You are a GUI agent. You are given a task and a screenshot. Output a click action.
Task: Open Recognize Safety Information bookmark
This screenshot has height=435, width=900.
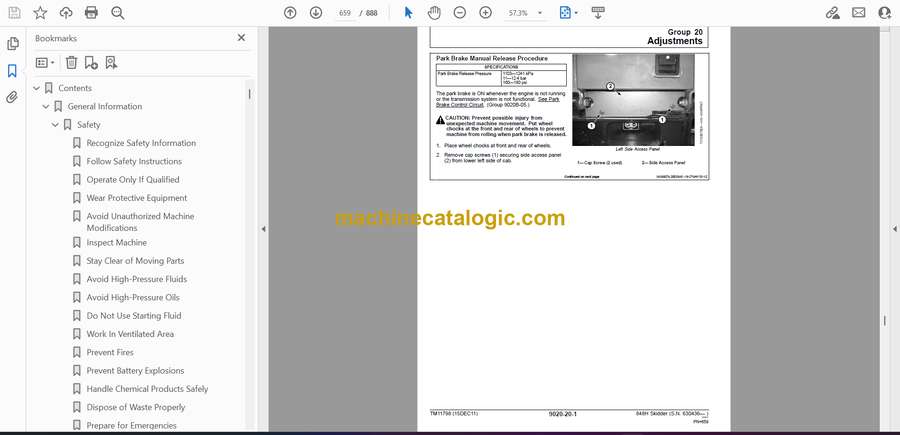tap(141, 143)
